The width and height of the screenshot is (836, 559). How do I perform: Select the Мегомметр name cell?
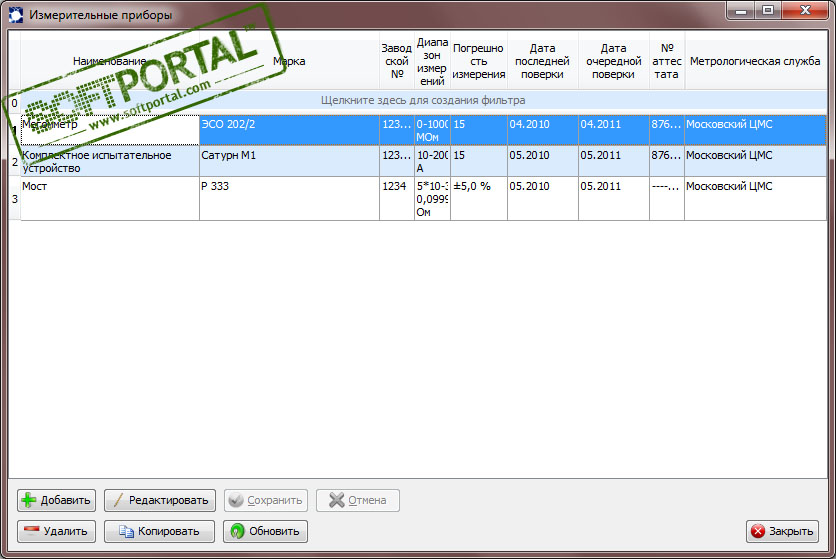pyautogui.click(x=110, y=130)
